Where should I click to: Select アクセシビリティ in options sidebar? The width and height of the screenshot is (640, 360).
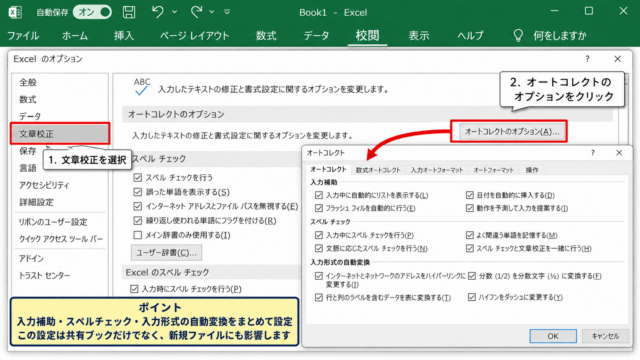point(44,185)
